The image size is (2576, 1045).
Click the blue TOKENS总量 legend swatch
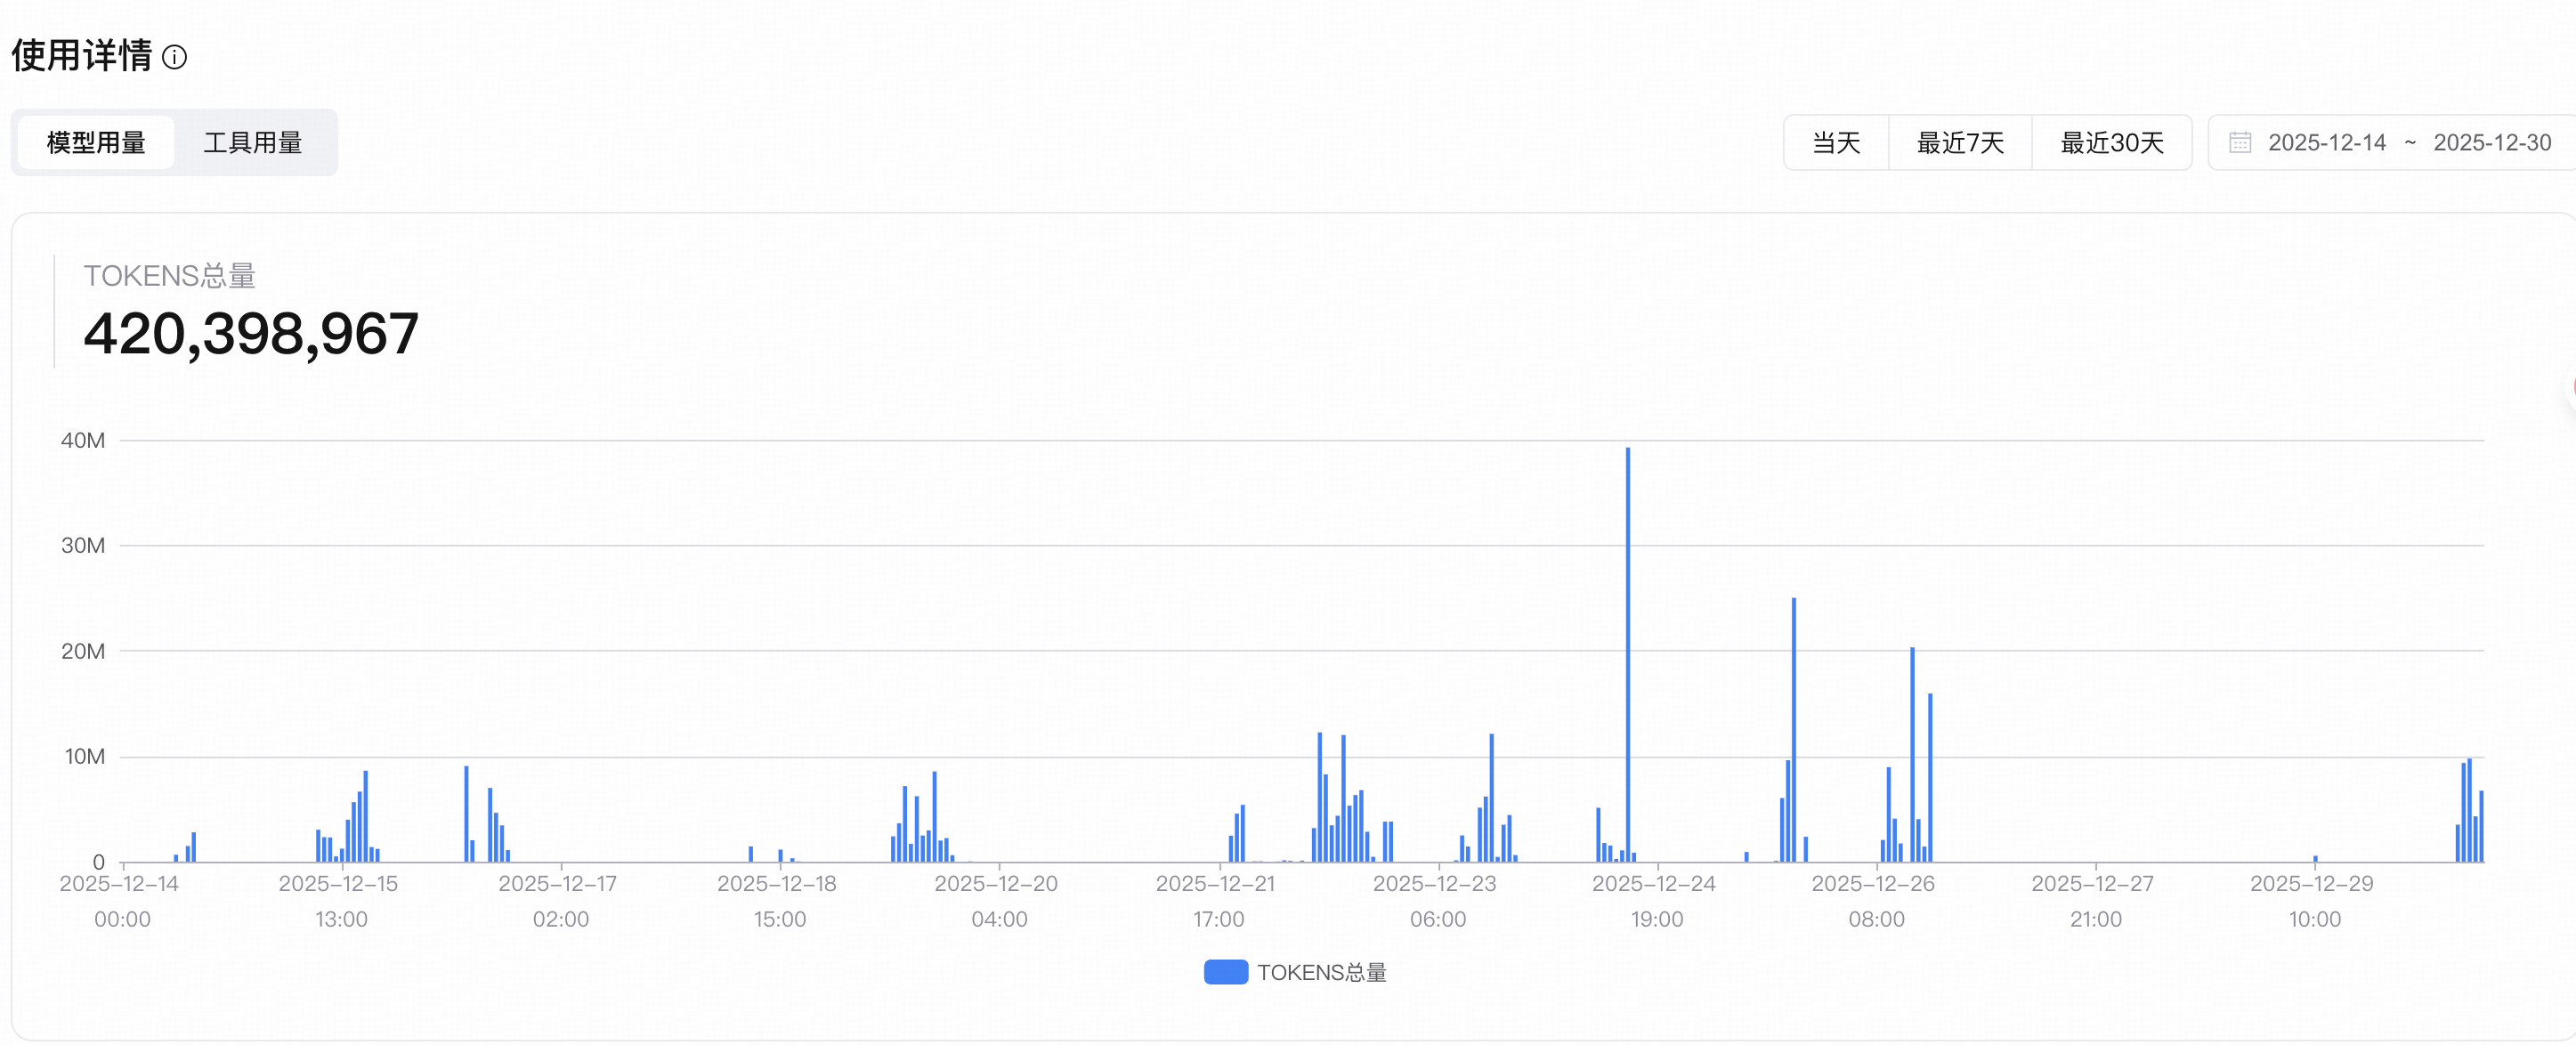click(1225, 971)
